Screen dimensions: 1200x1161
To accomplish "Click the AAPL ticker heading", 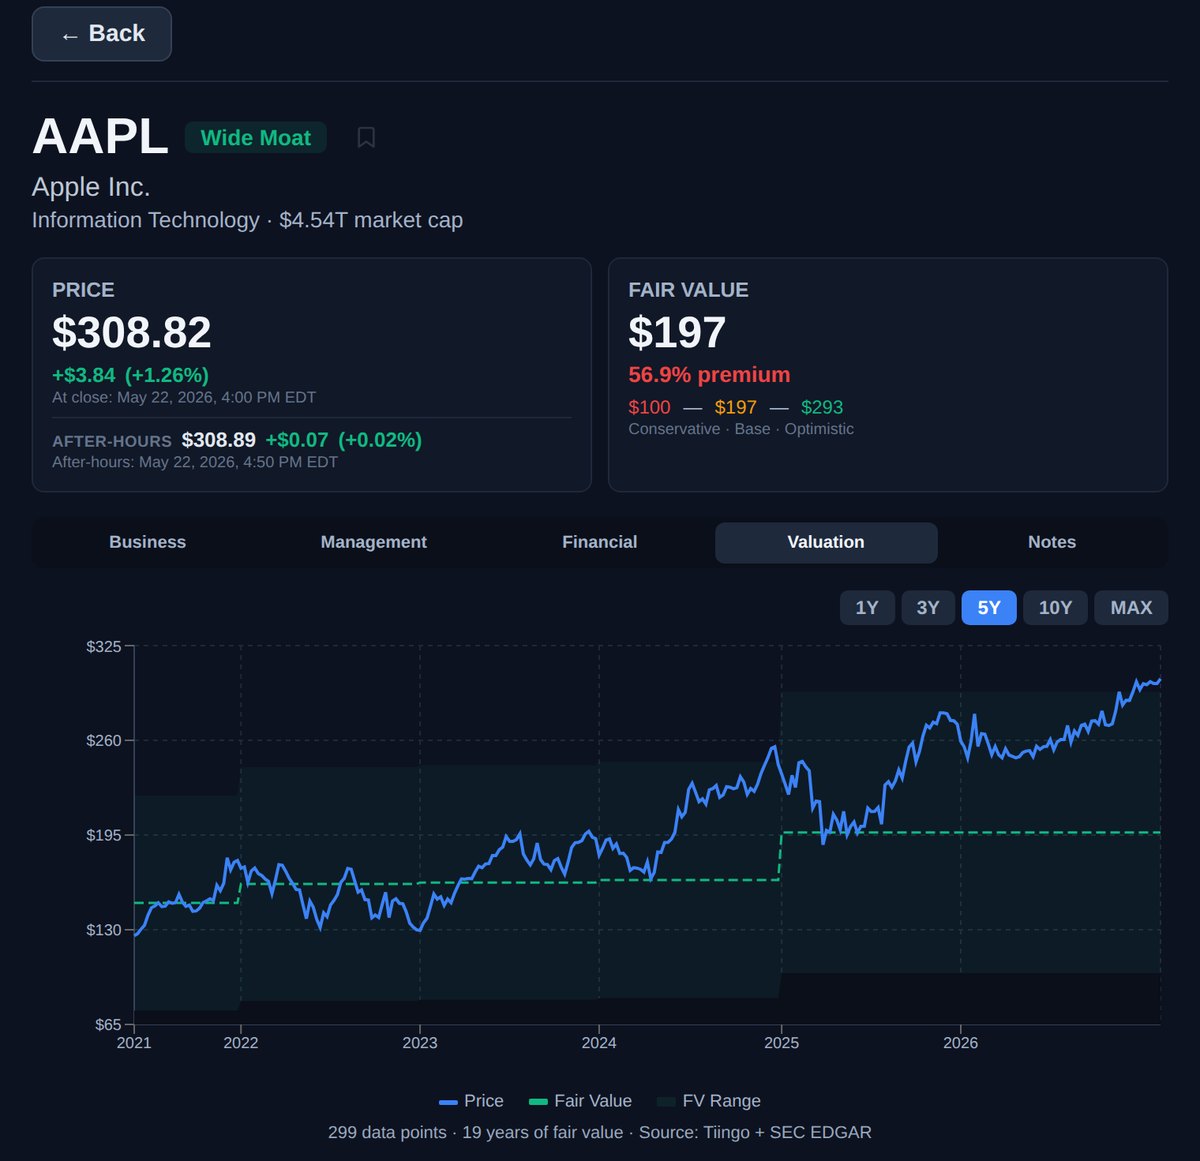I will 100,137.
